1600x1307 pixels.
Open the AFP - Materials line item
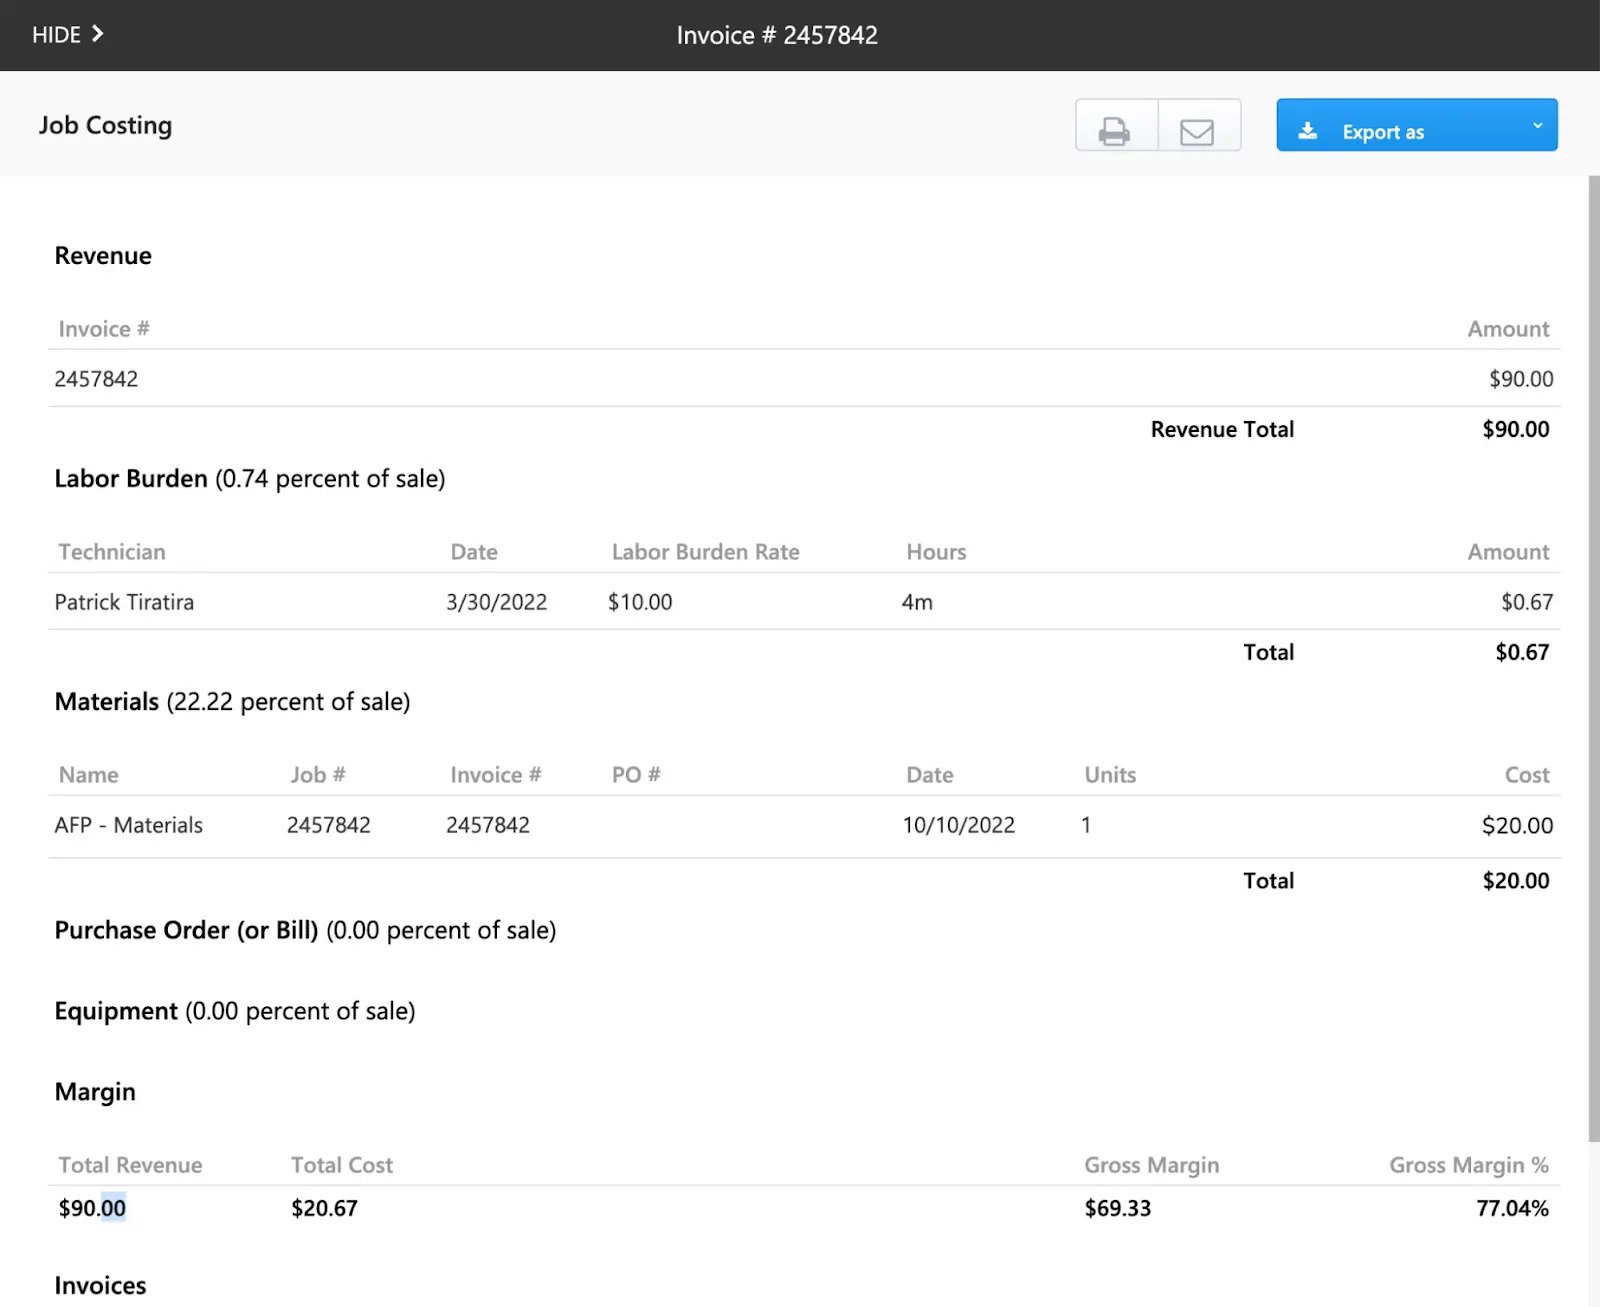129,825
